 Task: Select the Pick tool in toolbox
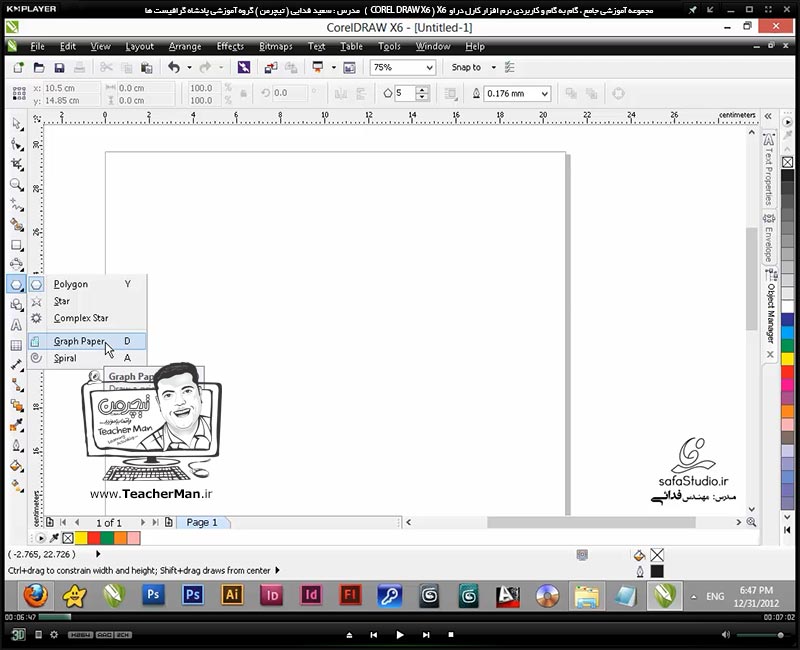[x=17, y=124]
